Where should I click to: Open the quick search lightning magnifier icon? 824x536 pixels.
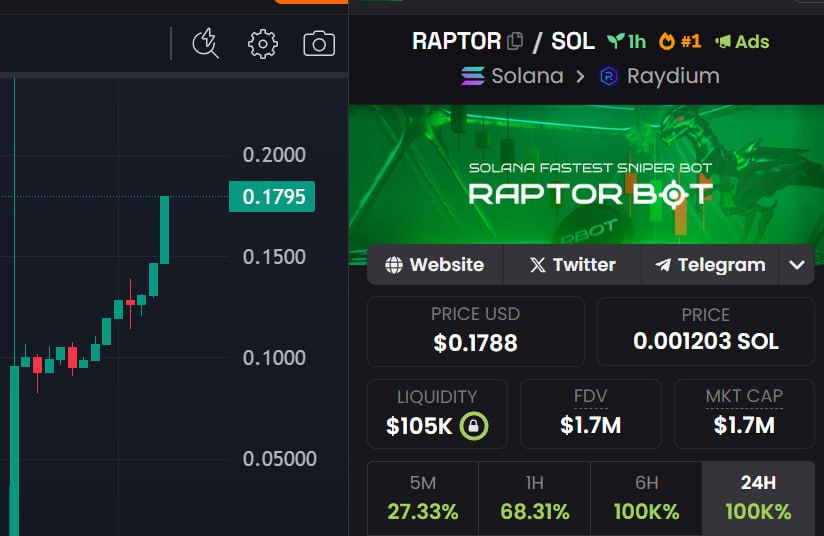205,43
